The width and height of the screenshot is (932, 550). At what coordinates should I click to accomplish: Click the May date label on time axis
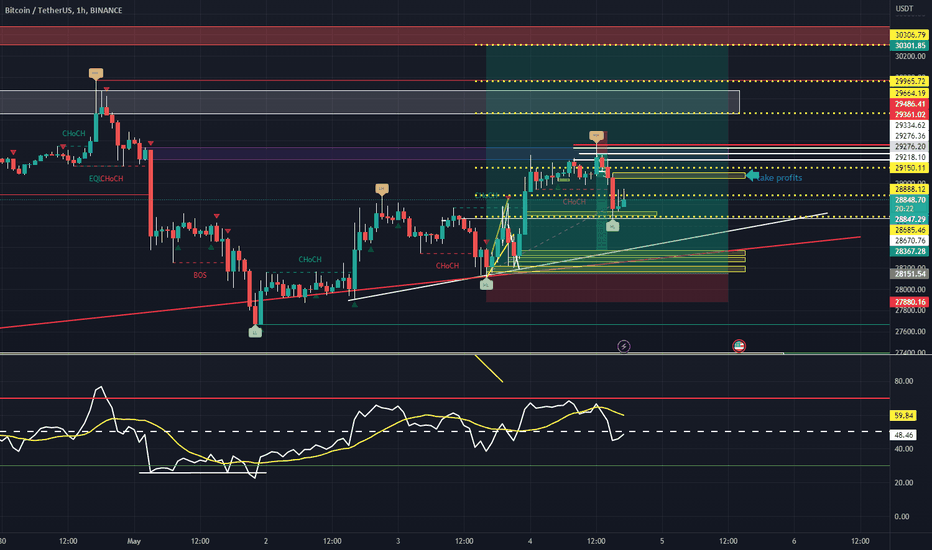coord(134,541)
